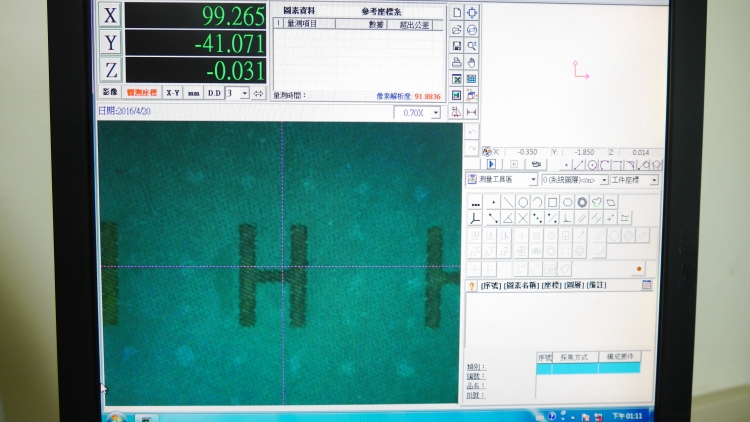This screenshot has width=750, height=422.
Task: Click the New file icon
Action: coord(457,13)
